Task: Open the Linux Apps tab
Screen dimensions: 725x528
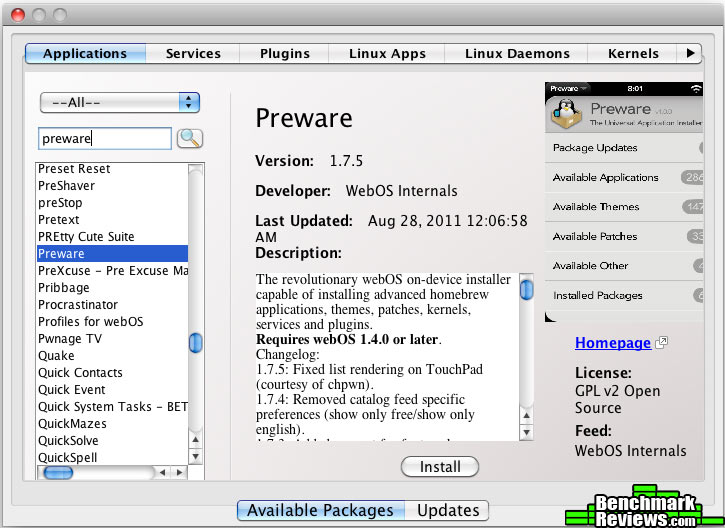Action: (387, 53)
